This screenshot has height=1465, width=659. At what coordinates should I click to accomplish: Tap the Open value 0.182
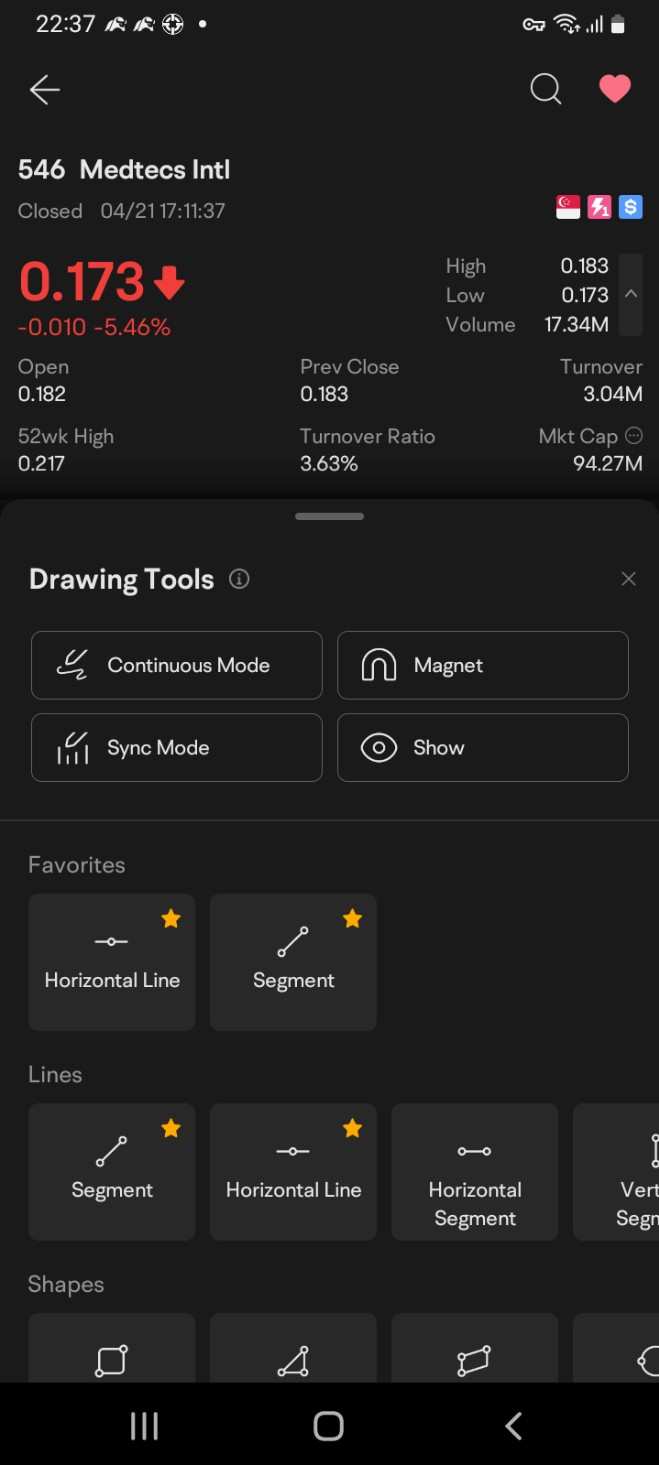pyautogui.click(x=42, y=394)
